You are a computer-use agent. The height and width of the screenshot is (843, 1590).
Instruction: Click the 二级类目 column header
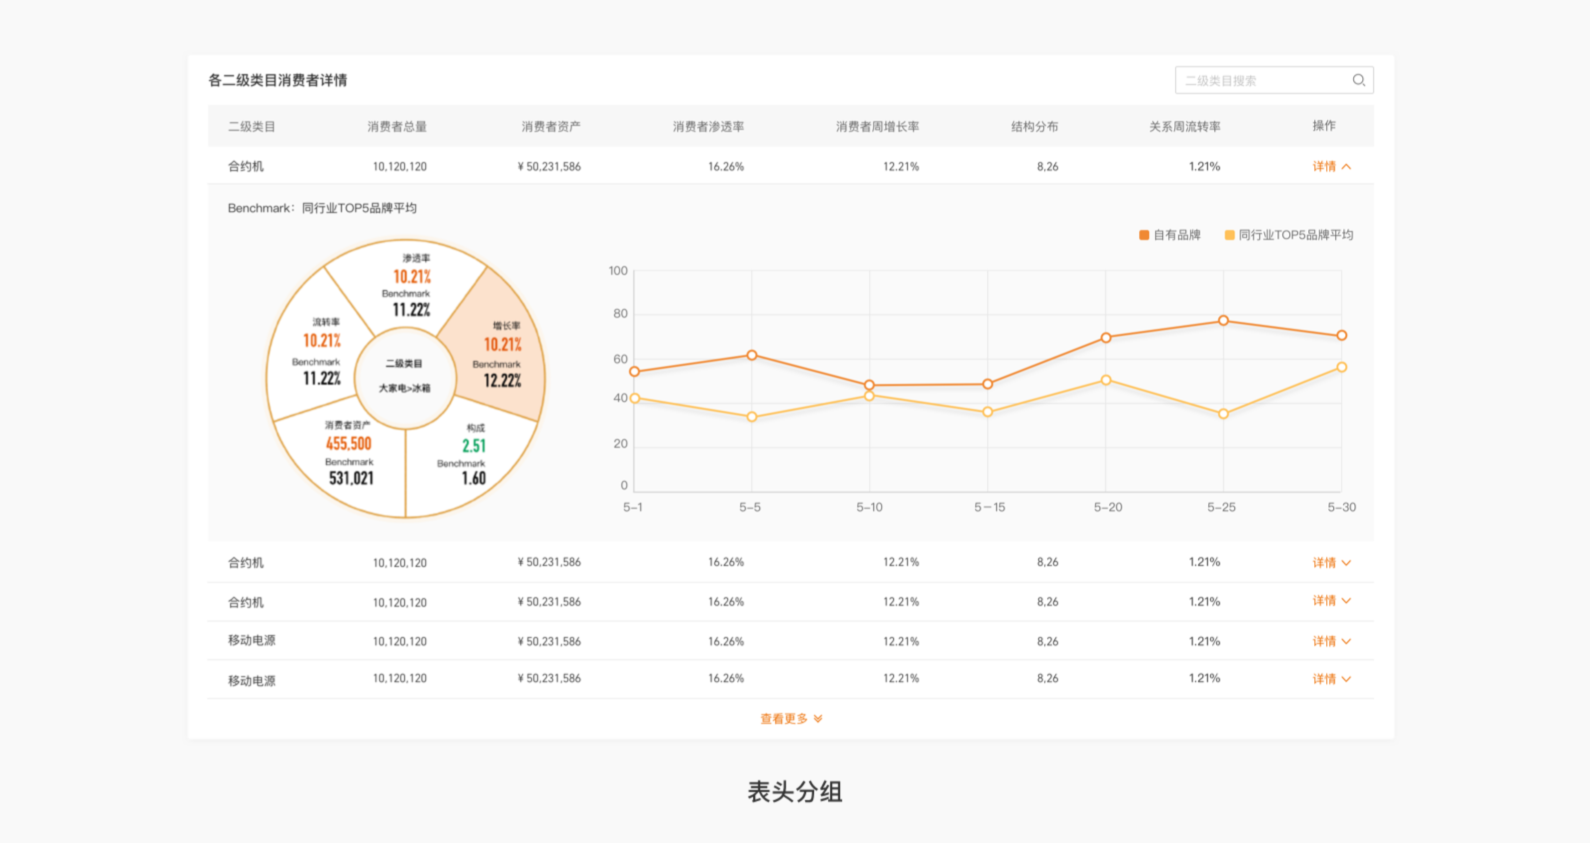[x=252, y=127]
